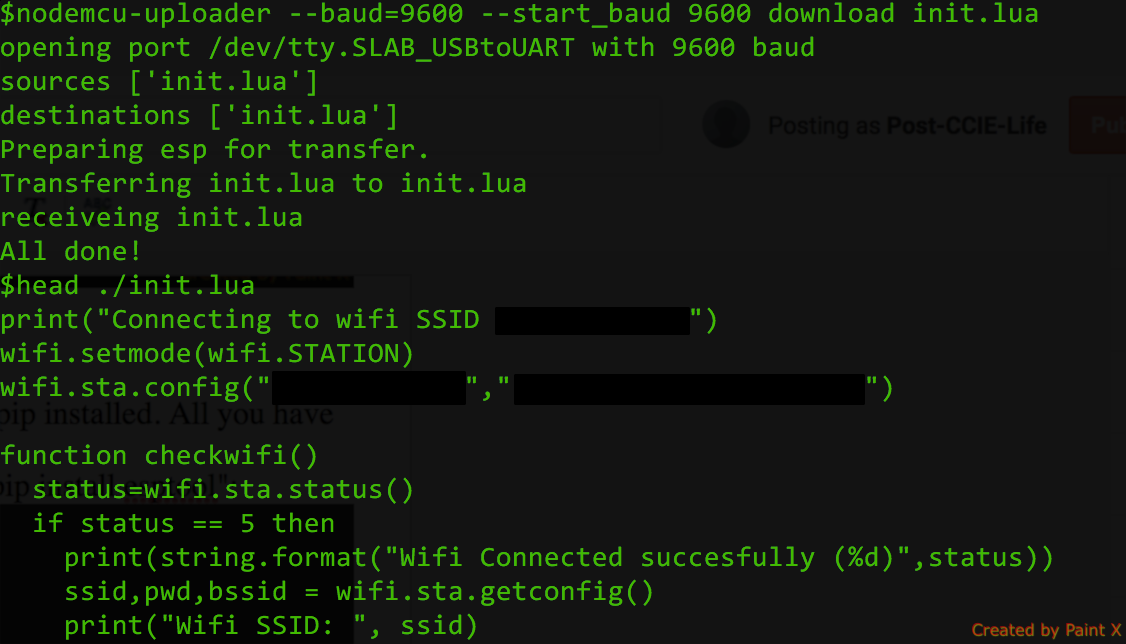The height and width of the screenshot is (644, 1126).
Task: Click the profile avatar beside "Posting as"
Action: 726,124
